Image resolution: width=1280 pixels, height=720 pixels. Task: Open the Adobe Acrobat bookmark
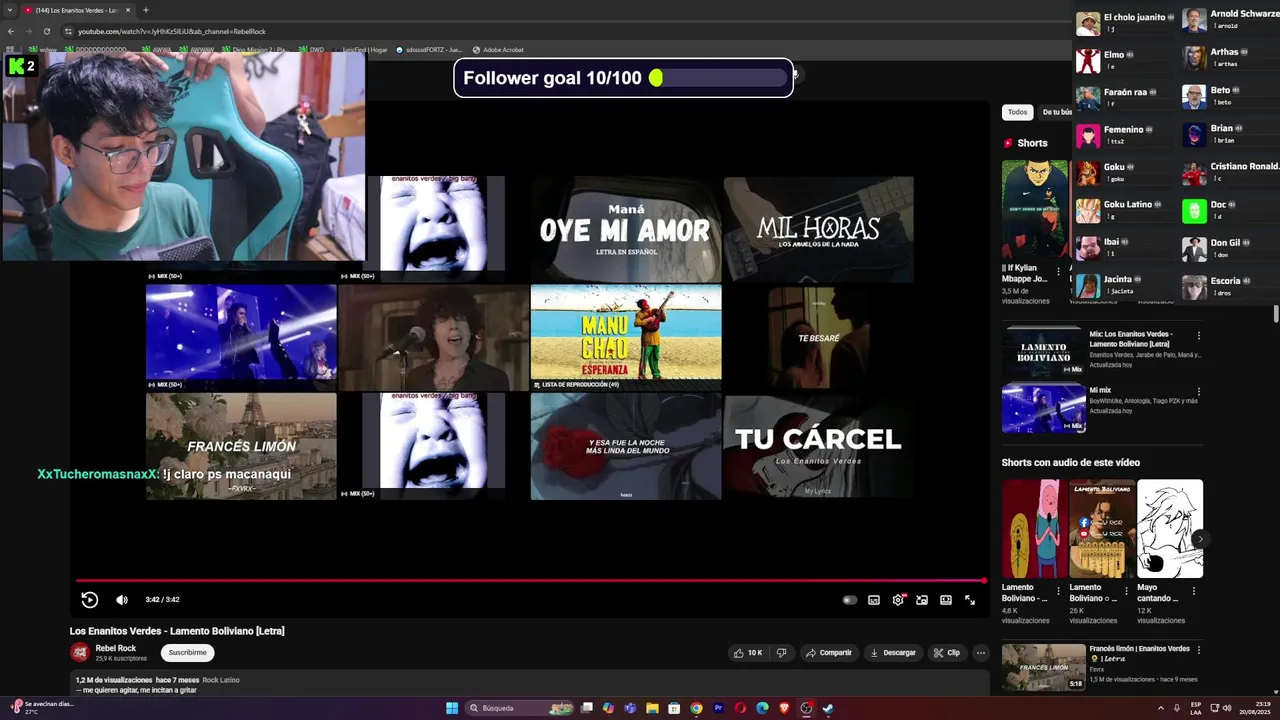(x=497, y=49)
